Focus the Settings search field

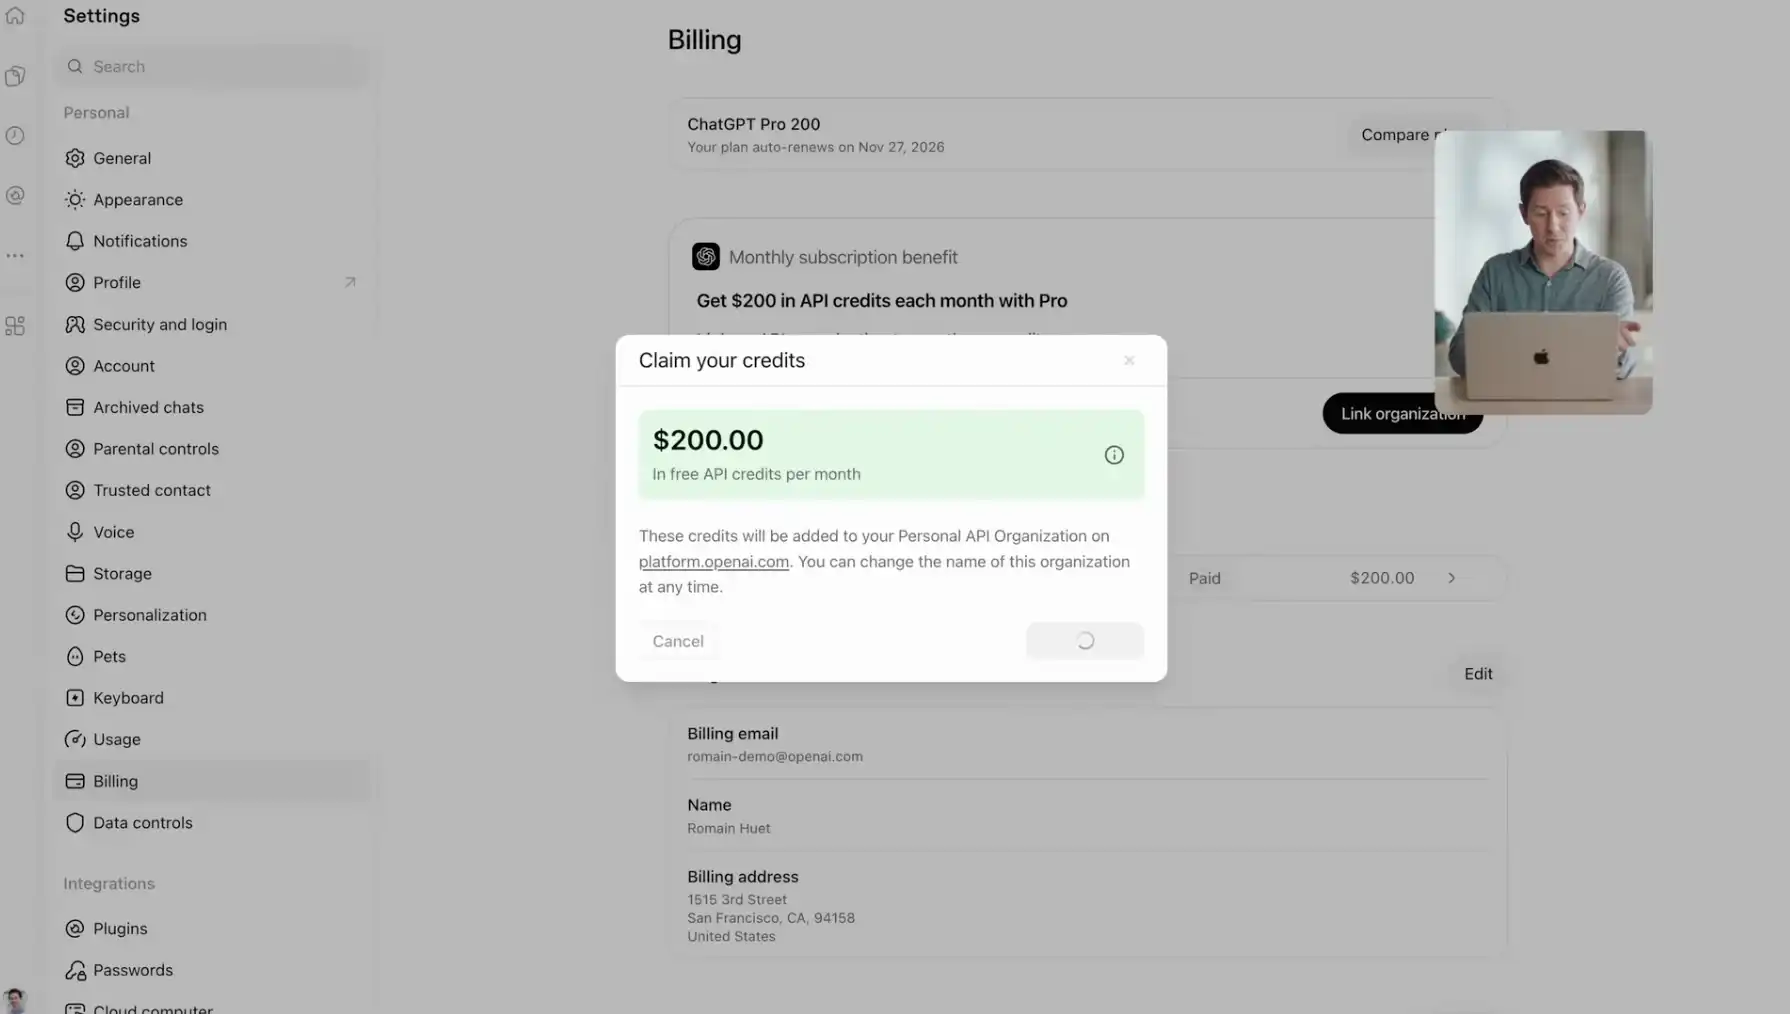tap(212, 66)
